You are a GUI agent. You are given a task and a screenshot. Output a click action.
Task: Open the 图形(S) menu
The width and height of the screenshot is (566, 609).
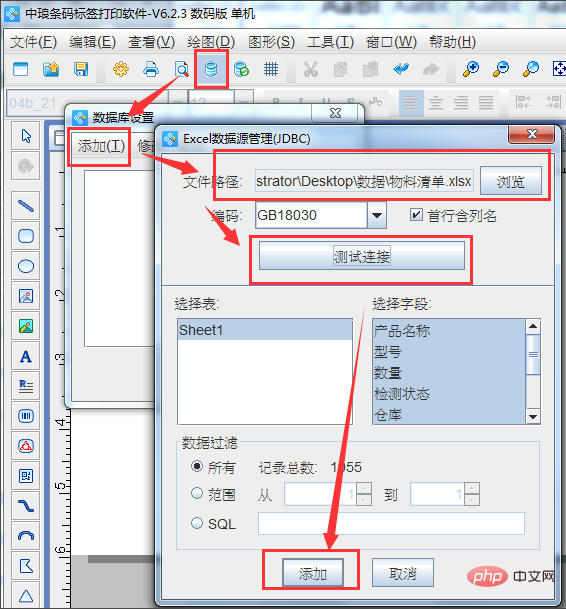tap(271, 42)
